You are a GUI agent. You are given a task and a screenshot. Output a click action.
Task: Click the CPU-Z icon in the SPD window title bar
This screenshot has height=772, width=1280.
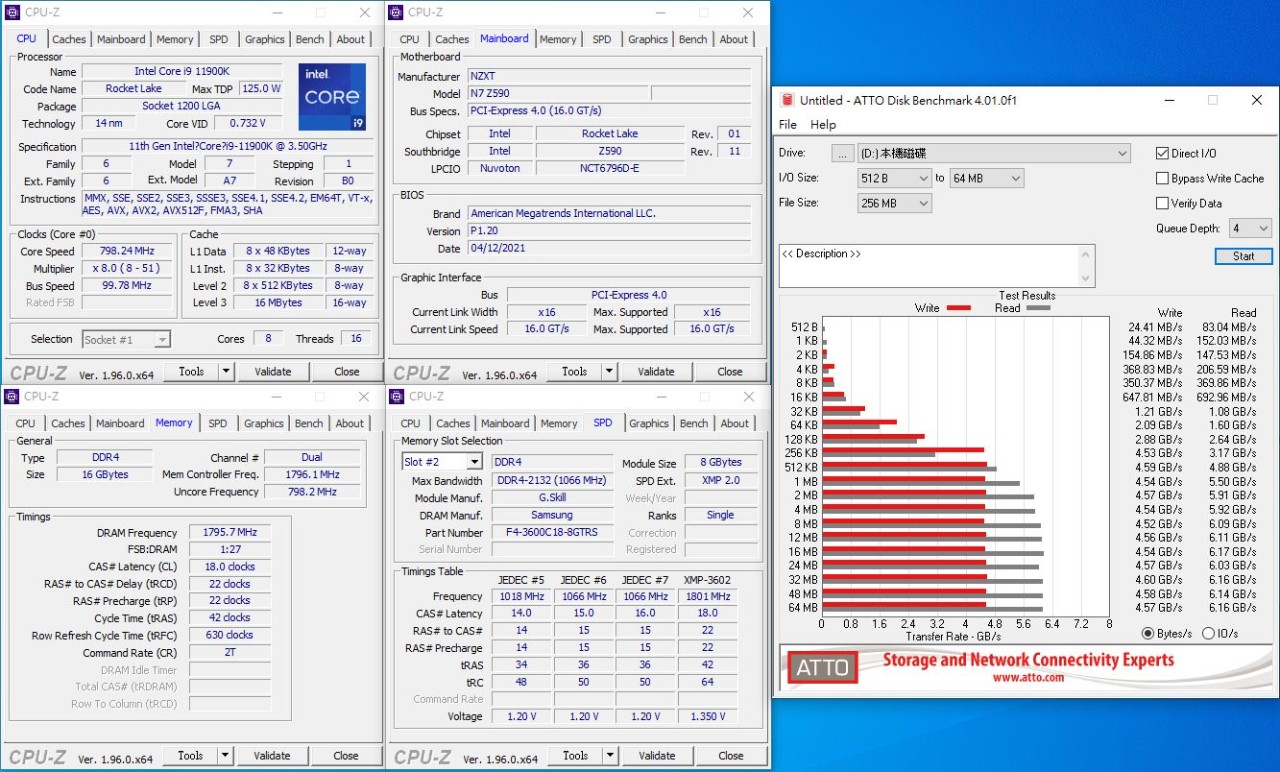[396, 396]
